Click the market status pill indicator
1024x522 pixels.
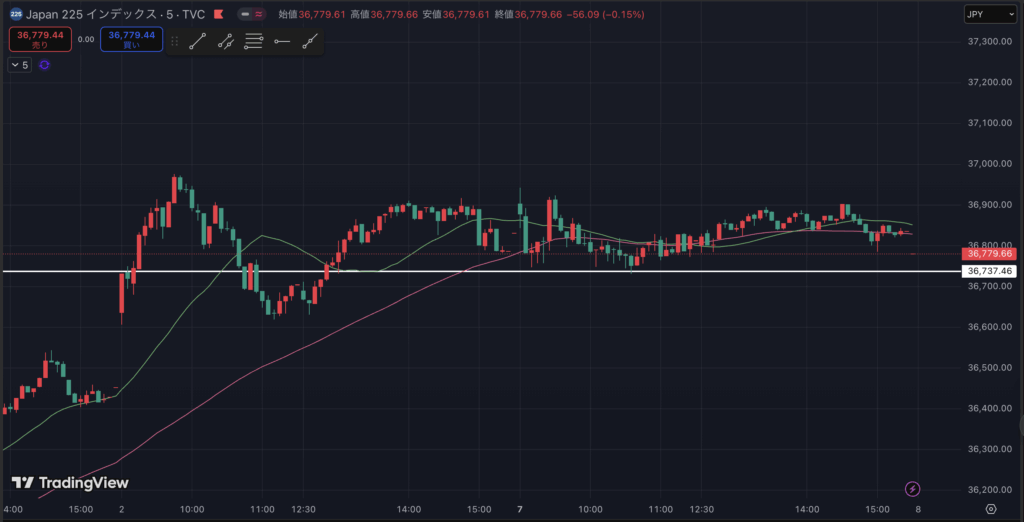[x=251, y=14]
